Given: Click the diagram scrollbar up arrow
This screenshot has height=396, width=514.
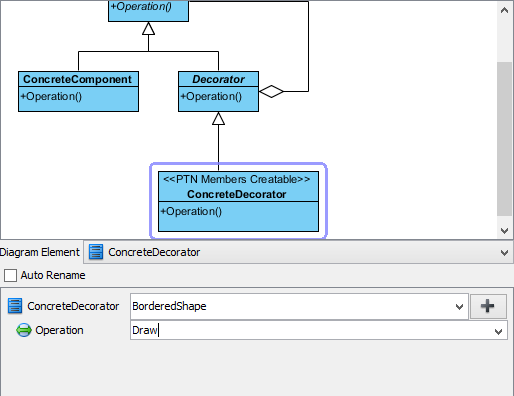Looking at the screenshot, I should click(504, 10).
